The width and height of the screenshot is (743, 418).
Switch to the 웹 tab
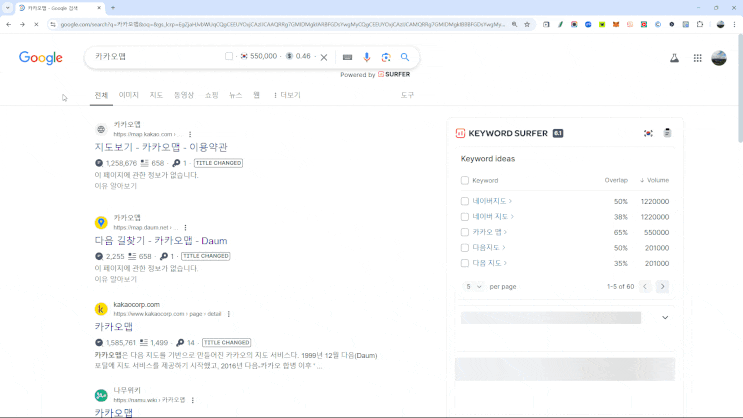(256, 95)
